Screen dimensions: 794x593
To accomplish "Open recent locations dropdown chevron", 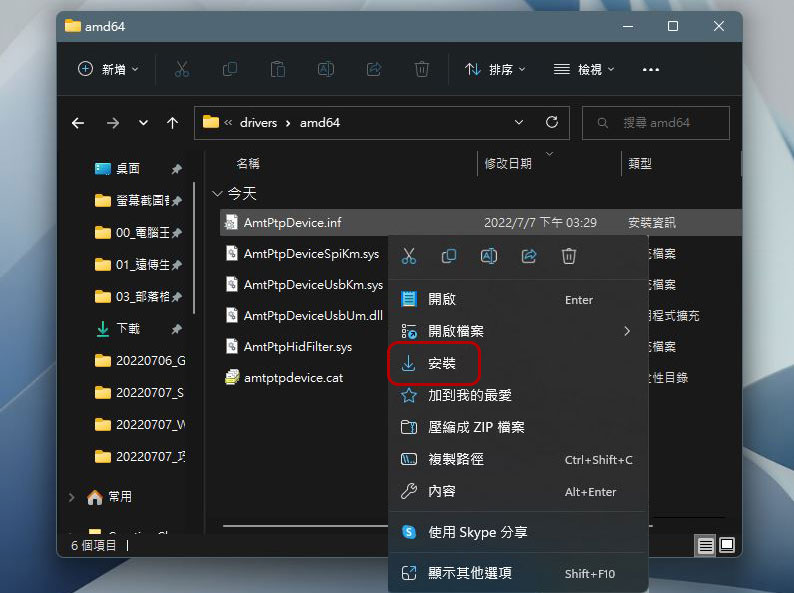I will coord(143,123).
